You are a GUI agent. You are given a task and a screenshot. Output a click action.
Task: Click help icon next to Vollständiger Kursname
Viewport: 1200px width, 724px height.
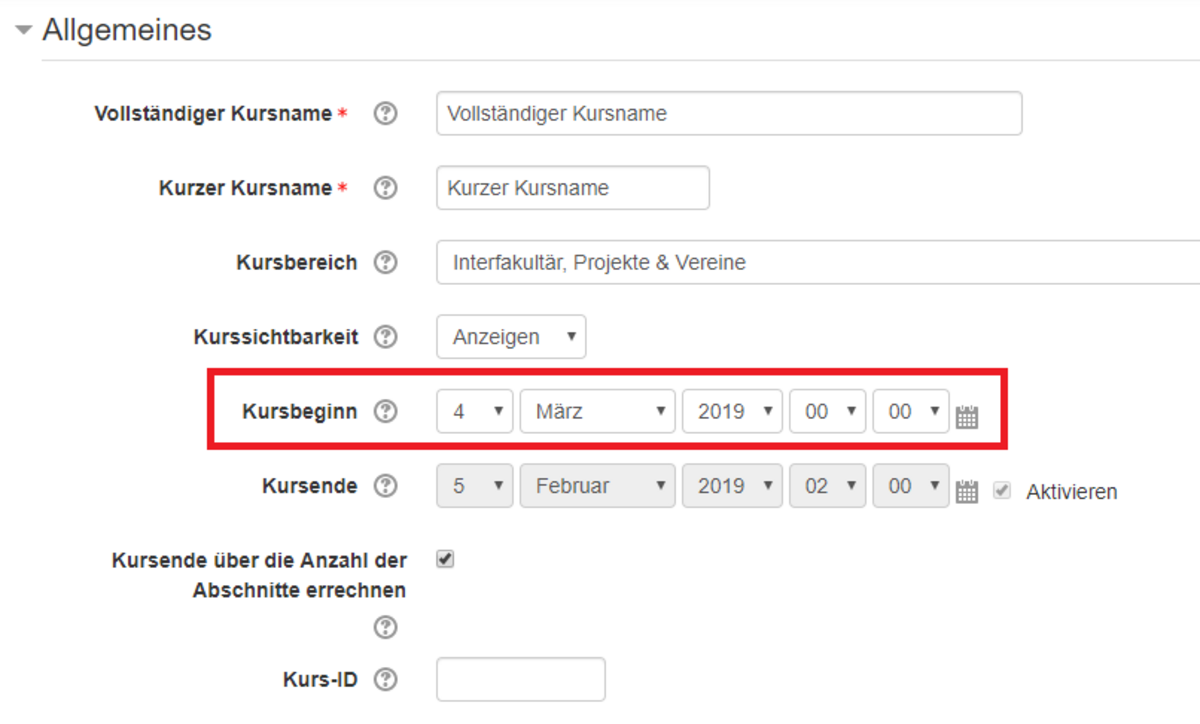[x=385, y=114]
